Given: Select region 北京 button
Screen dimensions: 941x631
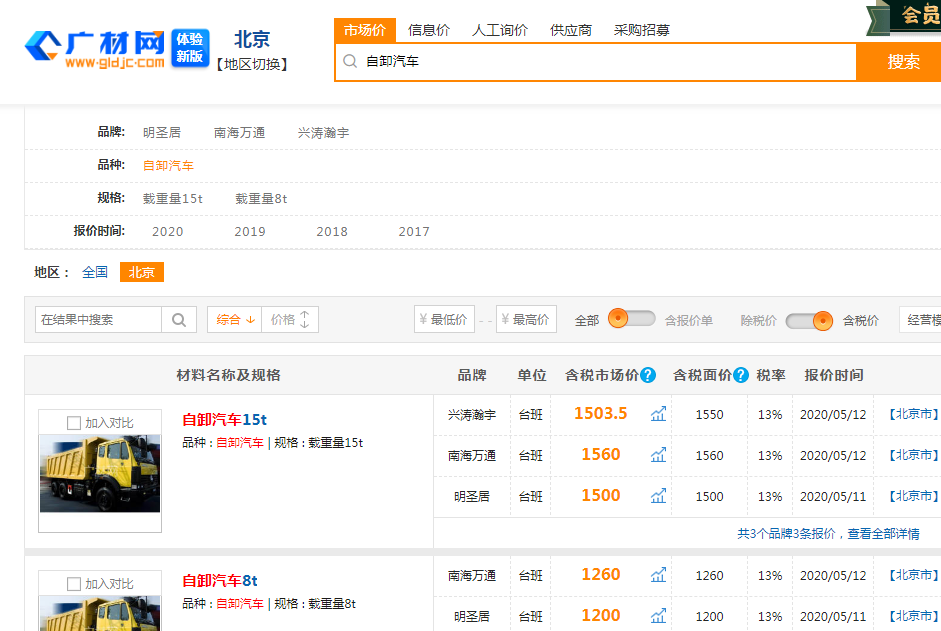Looking at the screenshot, I should pyautogui.click(x=142, y=272).
